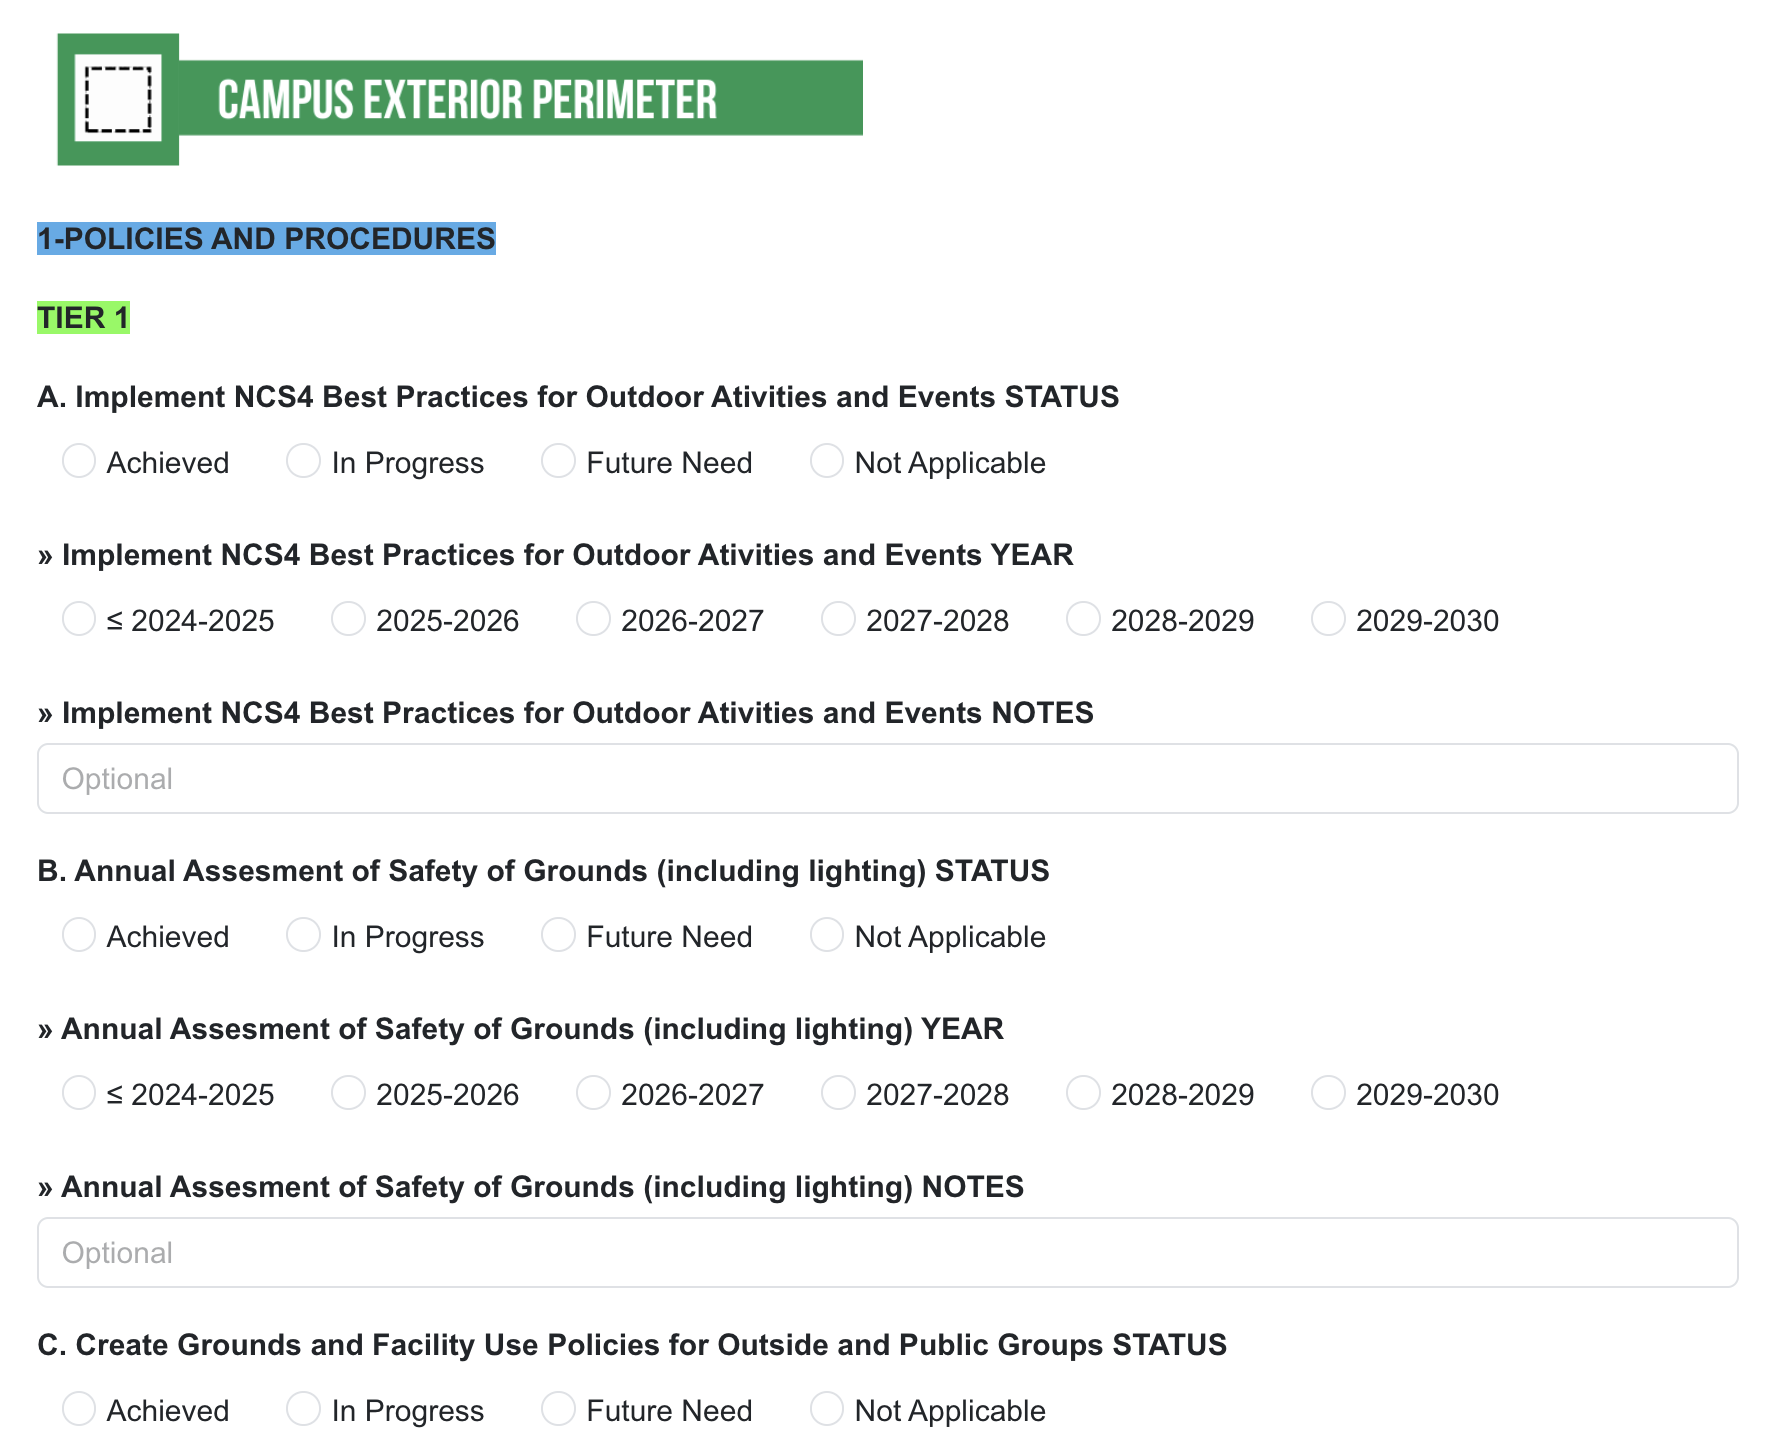Pick 2025-2026 for Annual Assessment of Grounds year
The width and height of the screenshot is (1778, 1454).
point(348,1093)
